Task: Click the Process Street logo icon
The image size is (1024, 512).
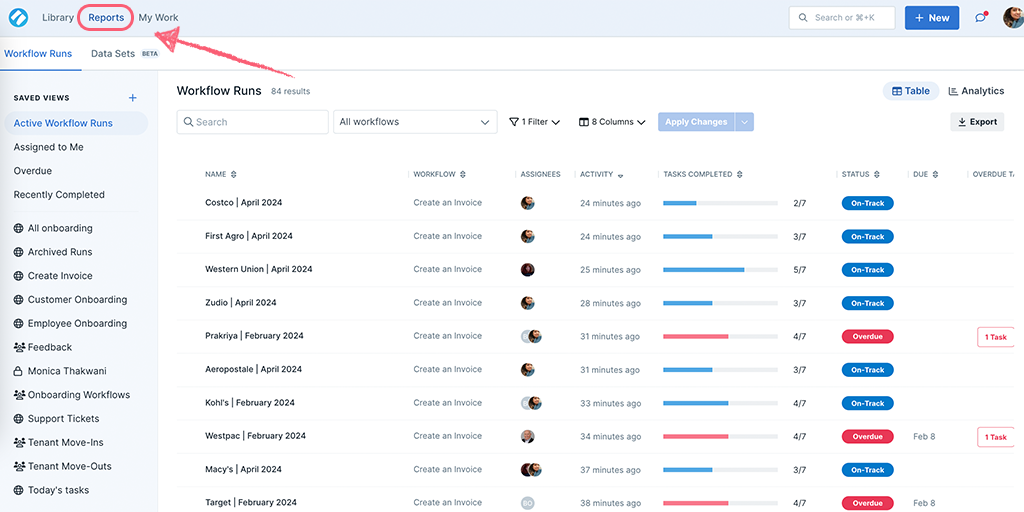Action: tap(18, 18)
